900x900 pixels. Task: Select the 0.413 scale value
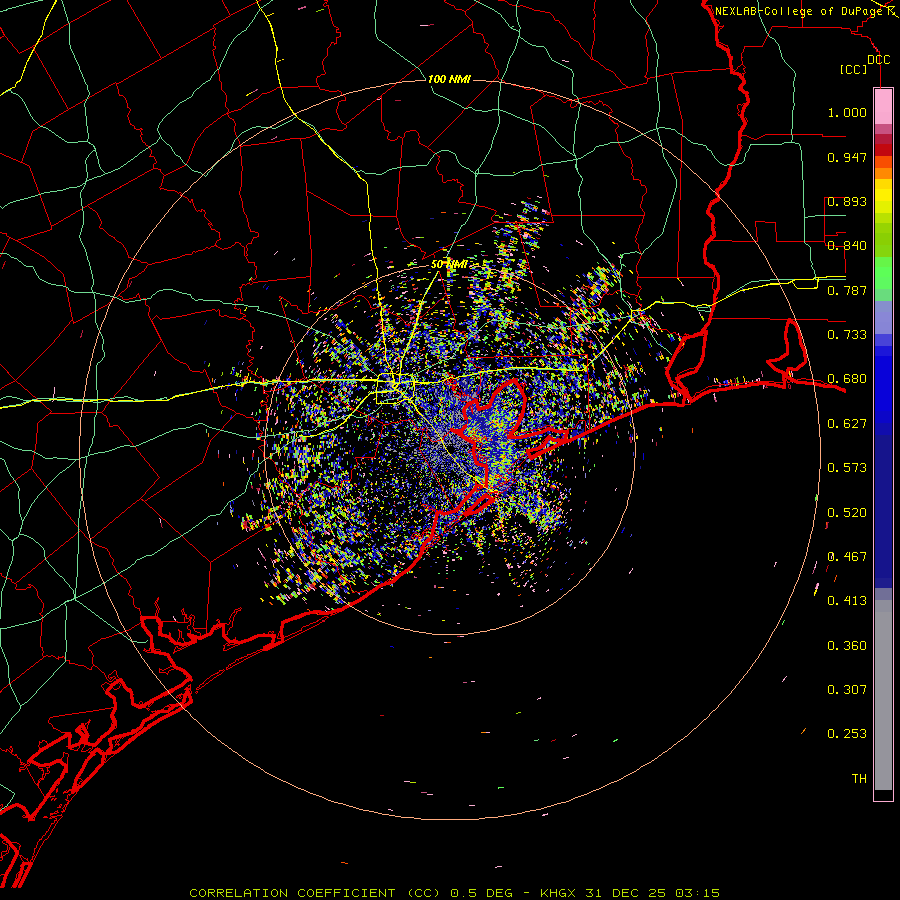847,601
